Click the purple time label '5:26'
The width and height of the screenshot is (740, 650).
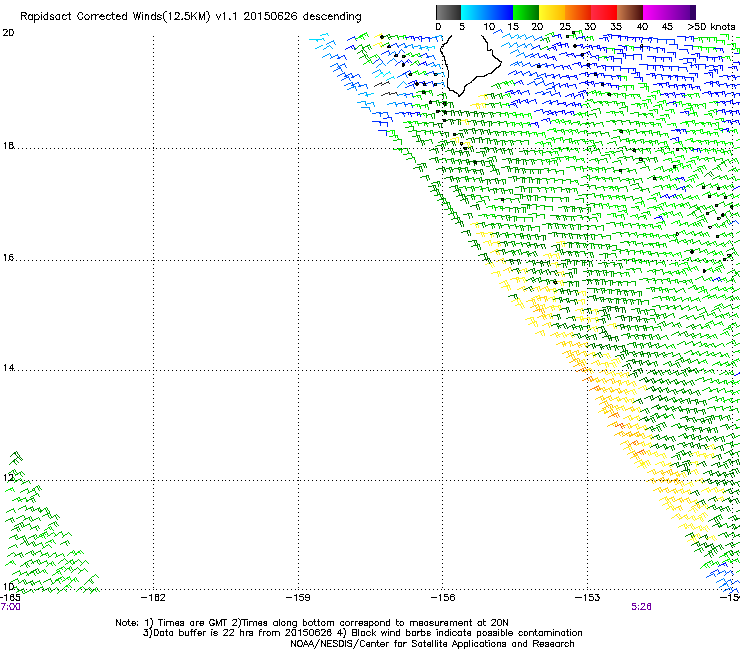tap(641, 607)
